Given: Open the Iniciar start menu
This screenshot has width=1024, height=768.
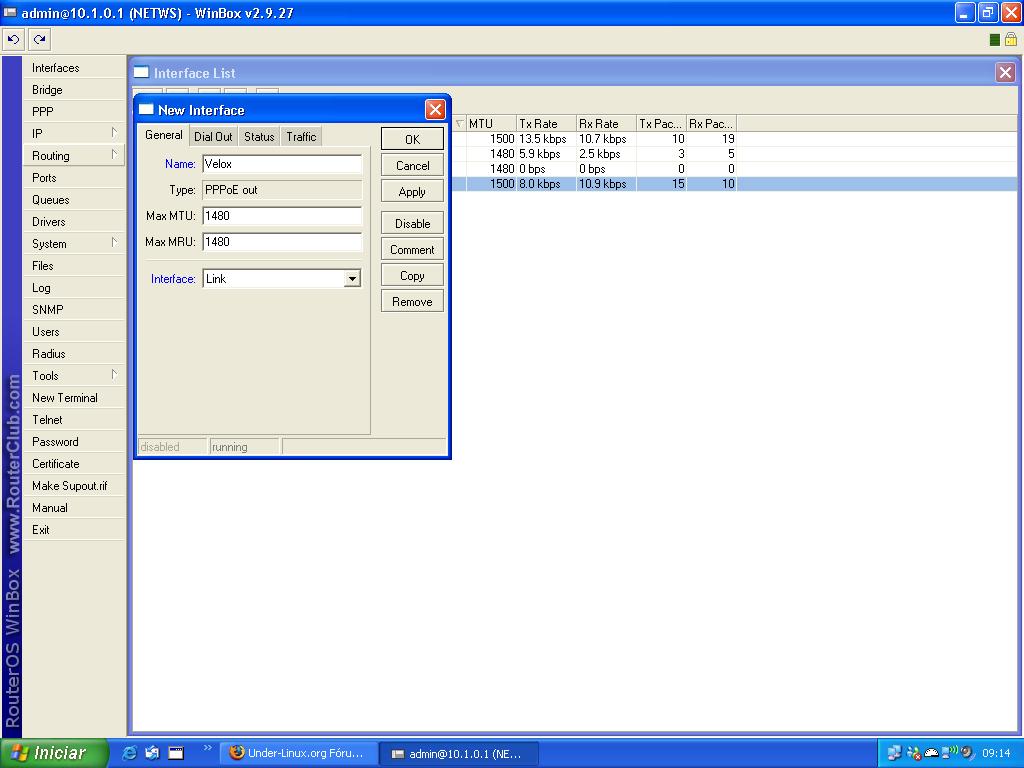Looking at the screenshot, I should tap(55, 753).
